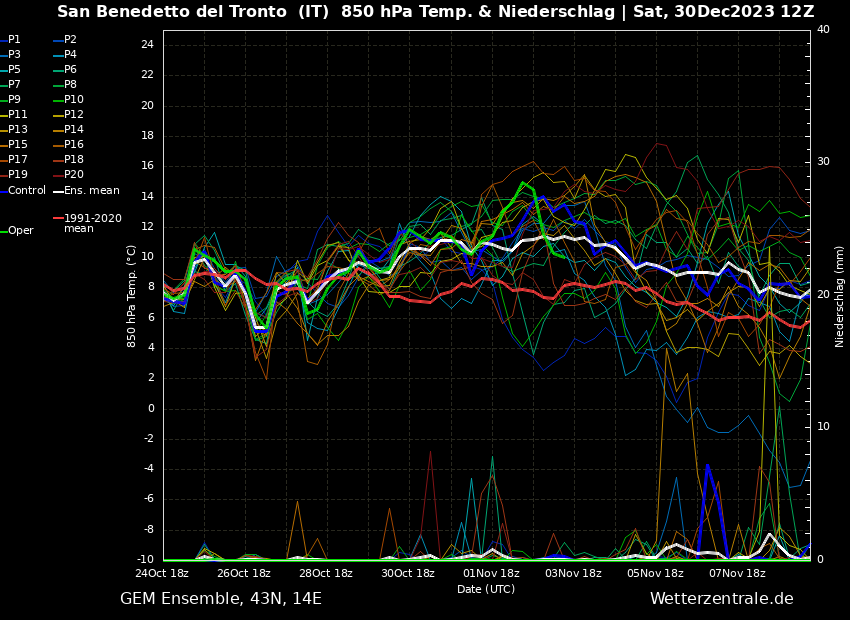Click the 07Nov 18z date tick label
This screenshot has height=620, width=850.
[737, 574]
